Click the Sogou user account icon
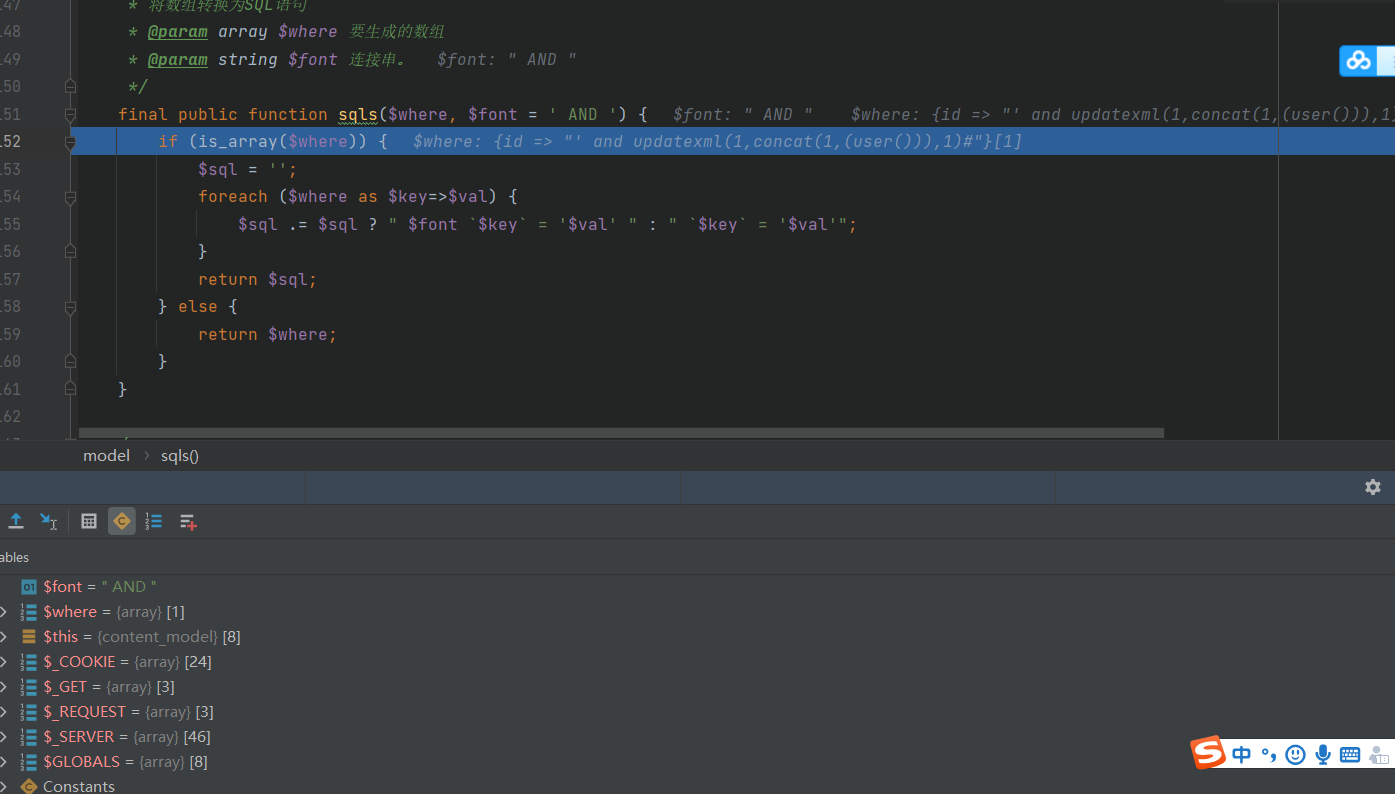Image resolution: width=1395 pixels, height=794 pixels. pos(1380,755)
